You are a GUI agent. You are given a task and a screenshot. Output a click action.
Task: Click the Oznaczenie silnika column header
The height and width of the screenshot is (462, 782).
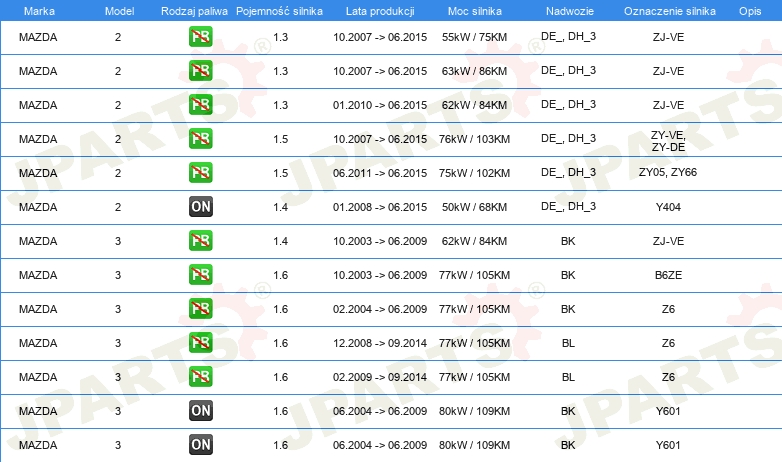[669, 11]
